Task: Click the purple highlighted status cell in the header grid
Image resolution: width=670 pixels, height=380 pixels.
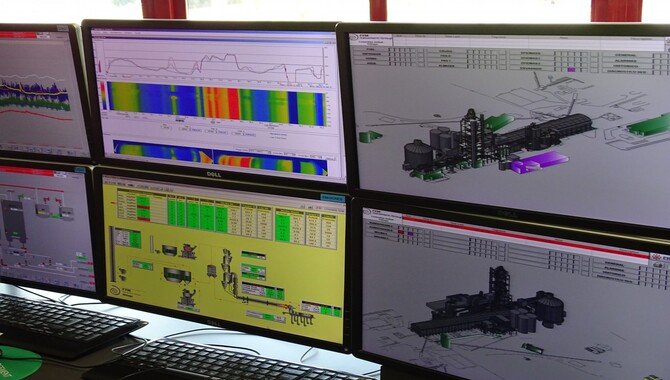Action: (571, 69)
